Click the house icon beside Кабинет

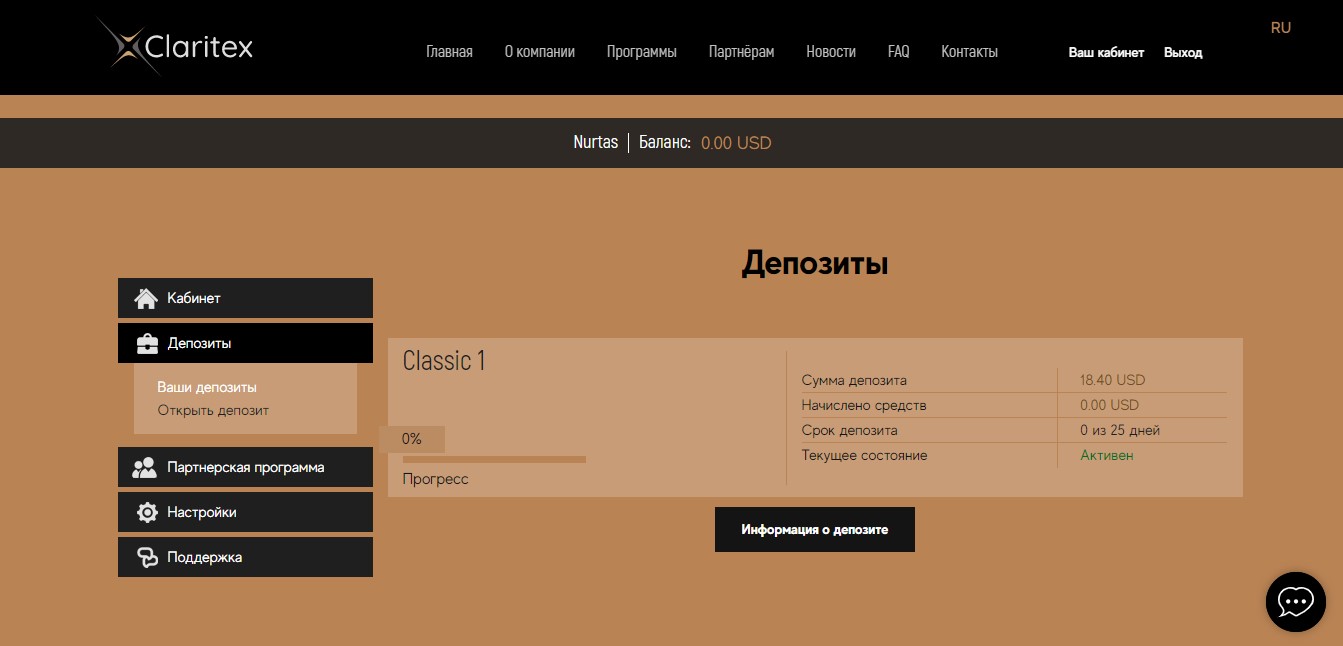[x=146, y=298]
